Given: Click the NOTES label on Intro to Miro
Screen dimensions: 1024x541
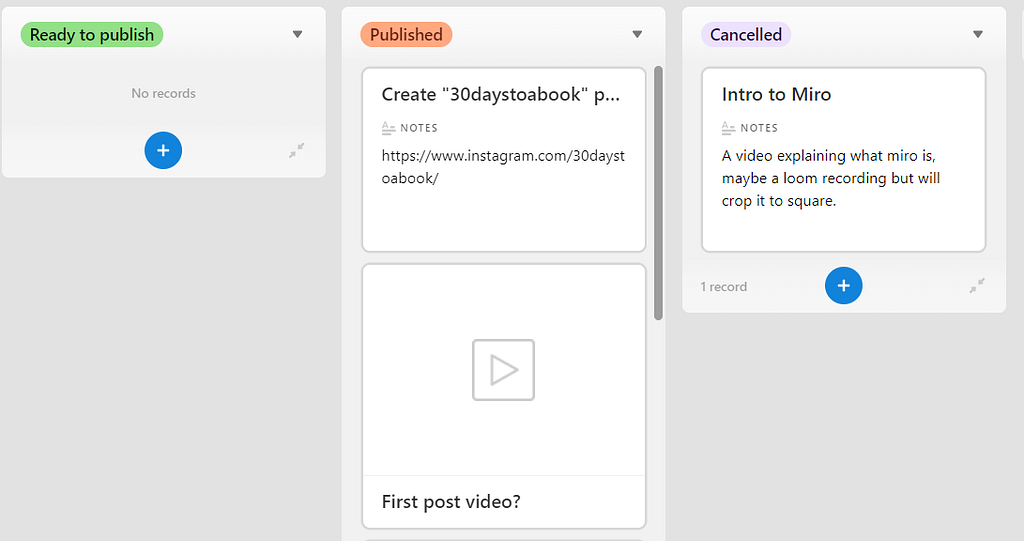Looking at the screenshot, I should click(x=759, y=128).
